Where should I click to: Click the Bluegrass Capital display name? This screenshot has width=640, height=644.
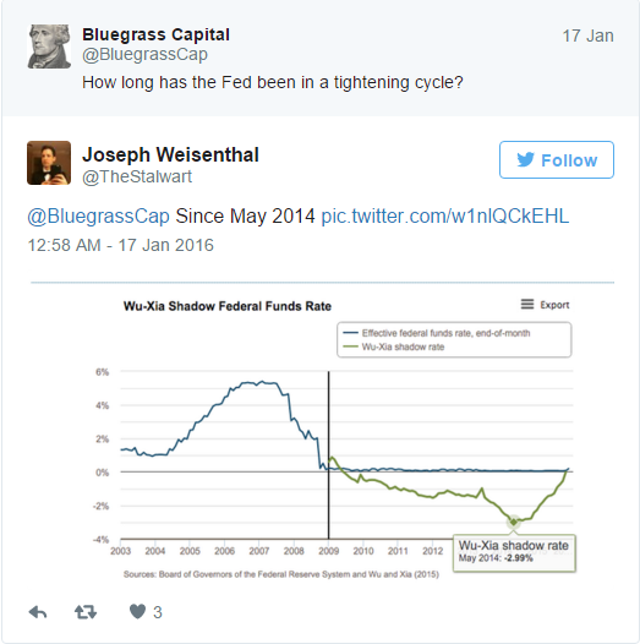coord(156,34)
